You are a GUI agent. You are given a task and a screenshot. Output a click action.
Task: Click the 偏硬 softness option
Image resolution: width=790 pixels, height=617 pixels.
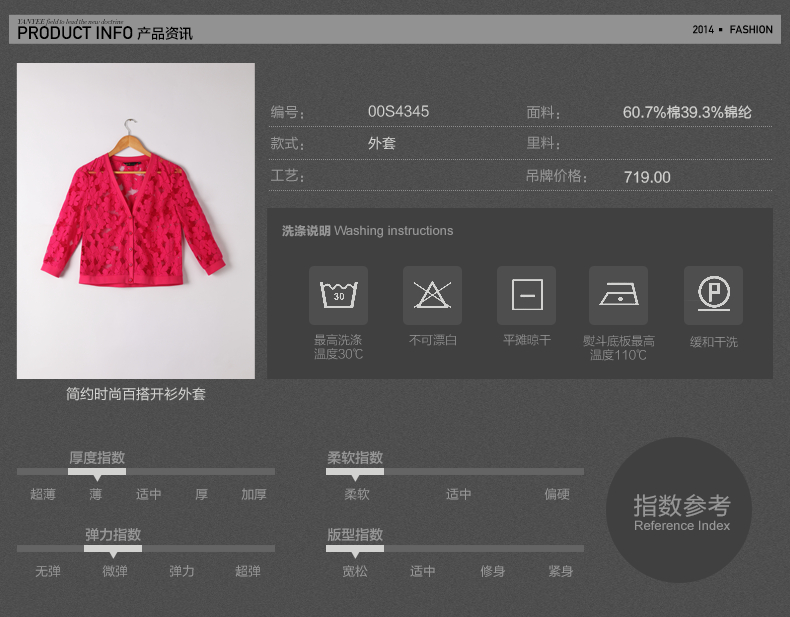(x=557, y=494)
